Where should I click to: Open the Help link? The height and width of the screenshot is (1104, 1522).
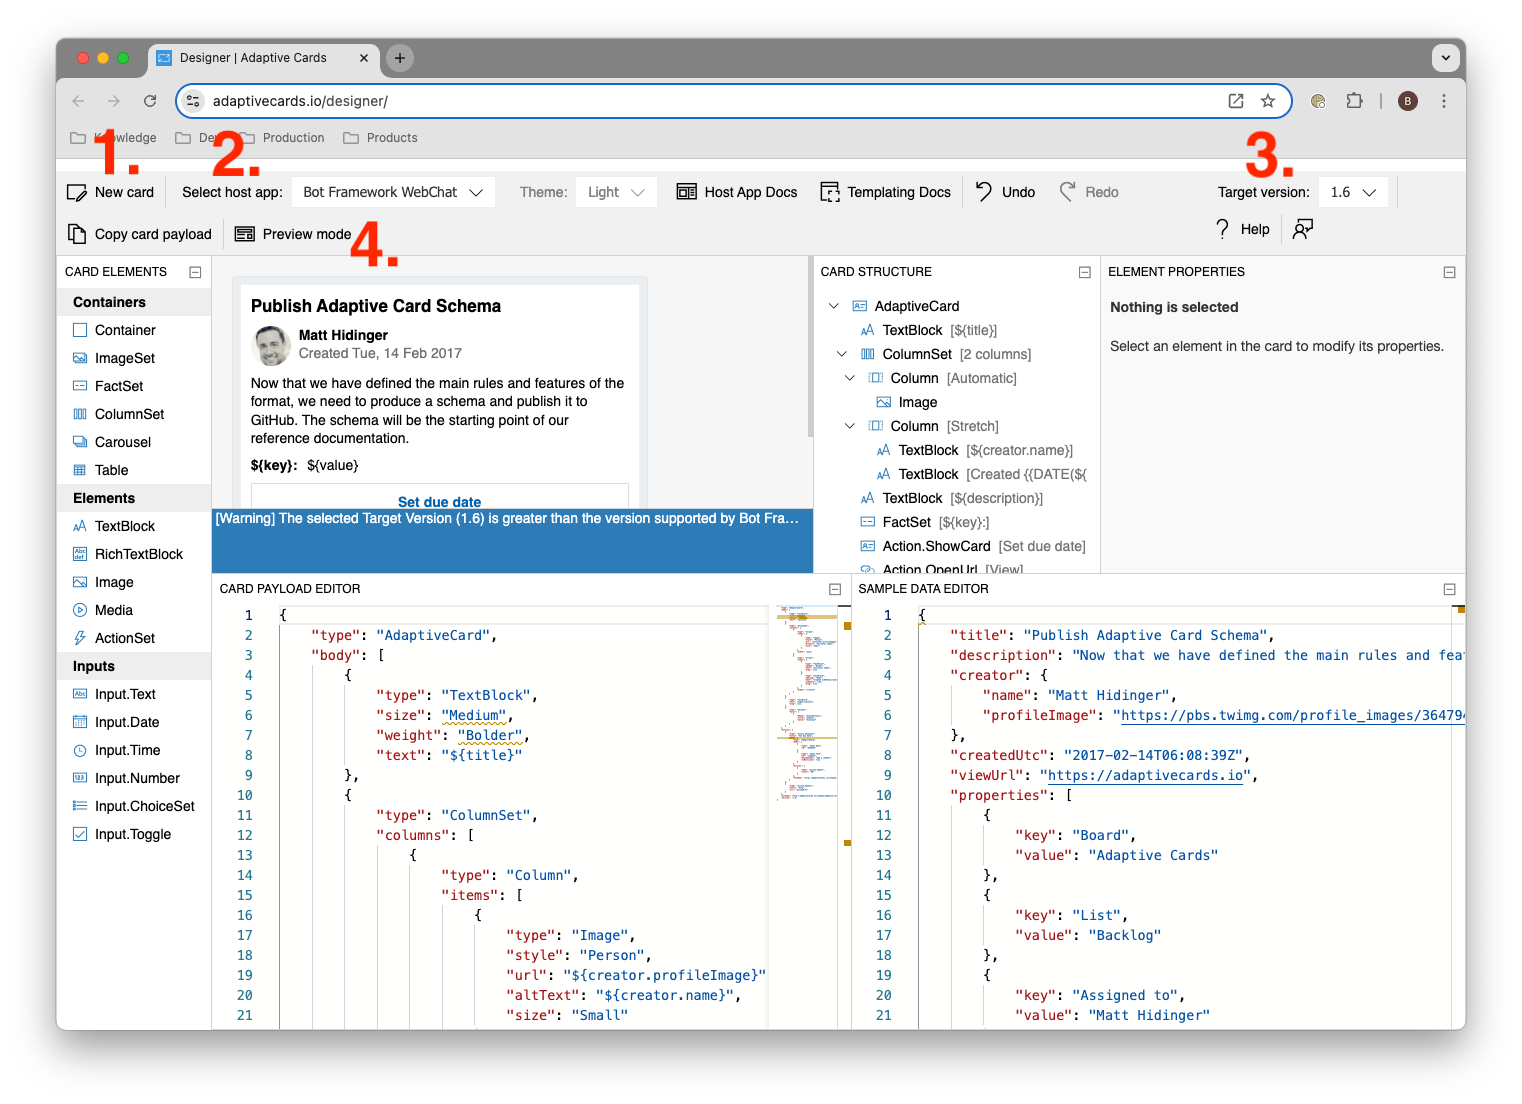point(1242,229)
